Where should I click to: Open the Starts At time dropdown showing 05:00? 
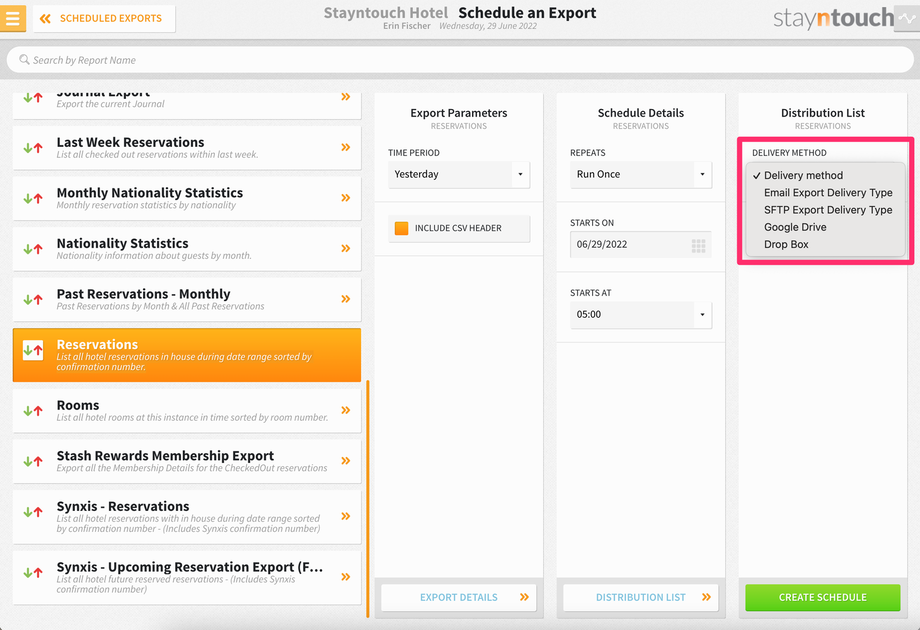[641, 314]
